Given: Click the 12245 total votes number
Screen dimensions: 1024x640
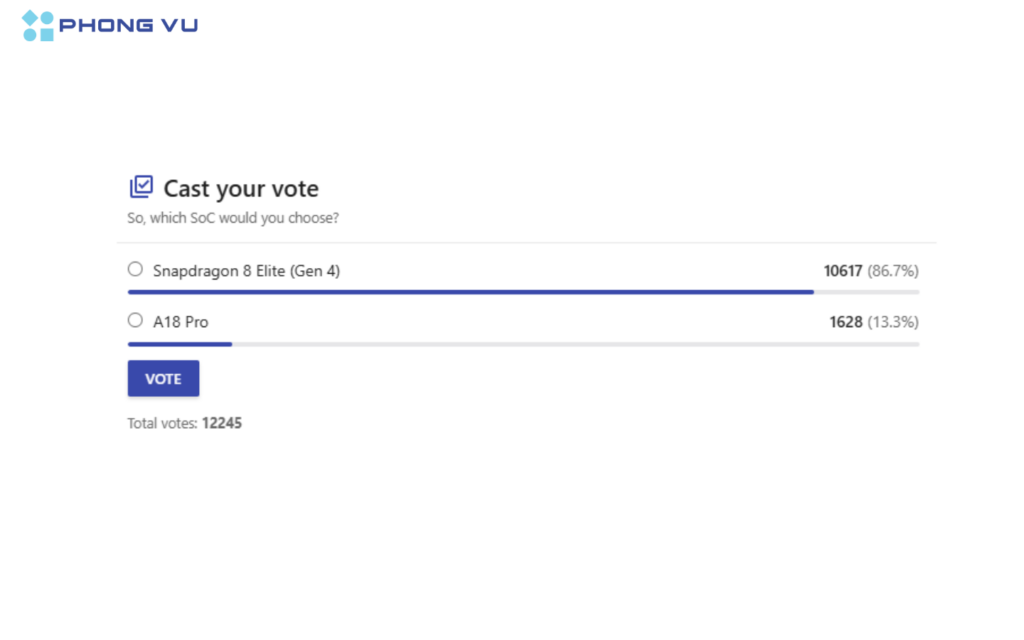Looking at the screenshot, I should (x=222, y=423).
